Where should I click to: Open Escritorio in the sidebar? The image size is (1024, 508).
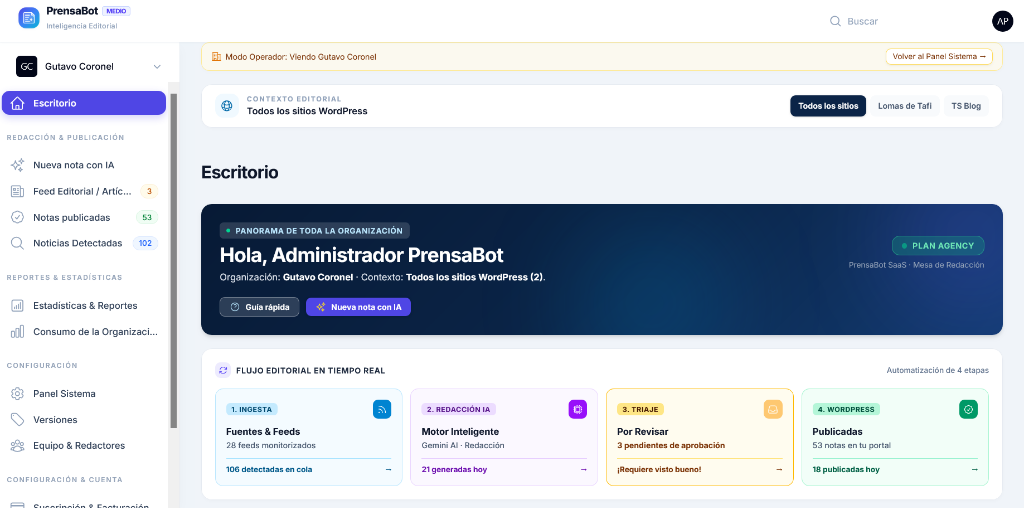pos(84,103)
